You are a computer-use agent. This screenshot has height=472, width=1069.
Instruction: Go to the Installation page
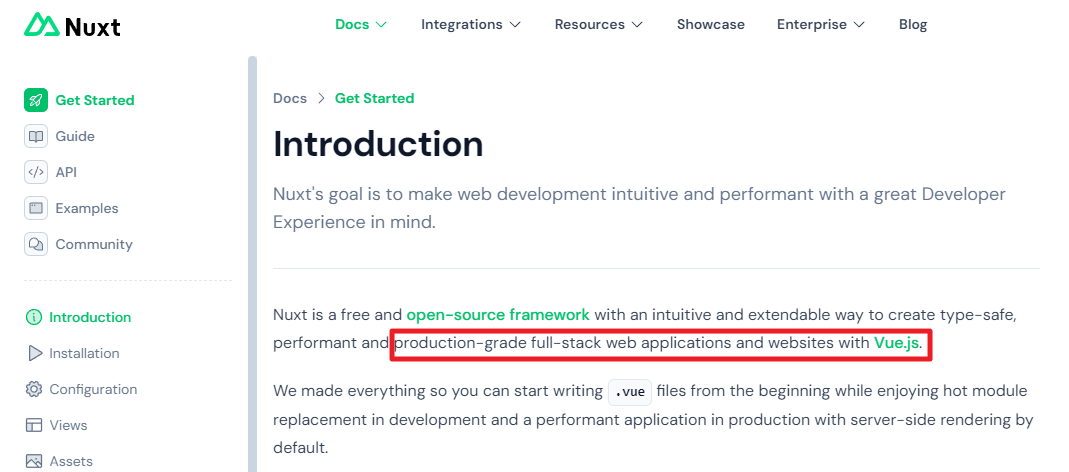pyautogui.click(x=84, y=353)
